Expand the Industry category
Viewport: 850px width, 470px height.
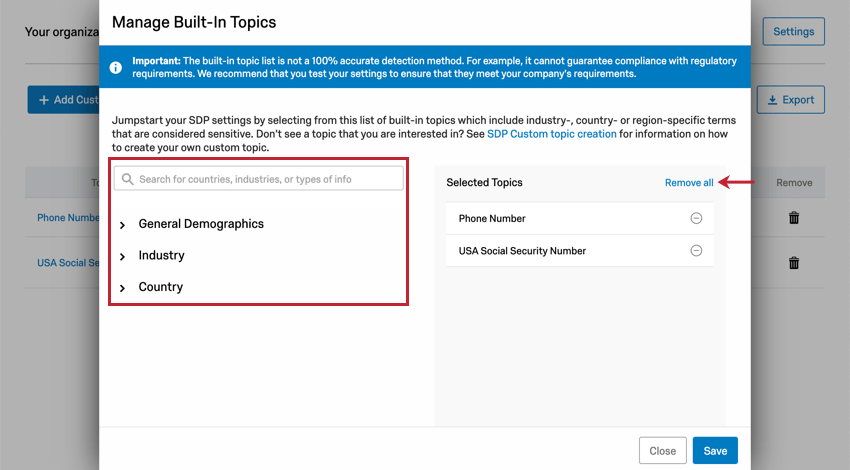tap(123, 257)
